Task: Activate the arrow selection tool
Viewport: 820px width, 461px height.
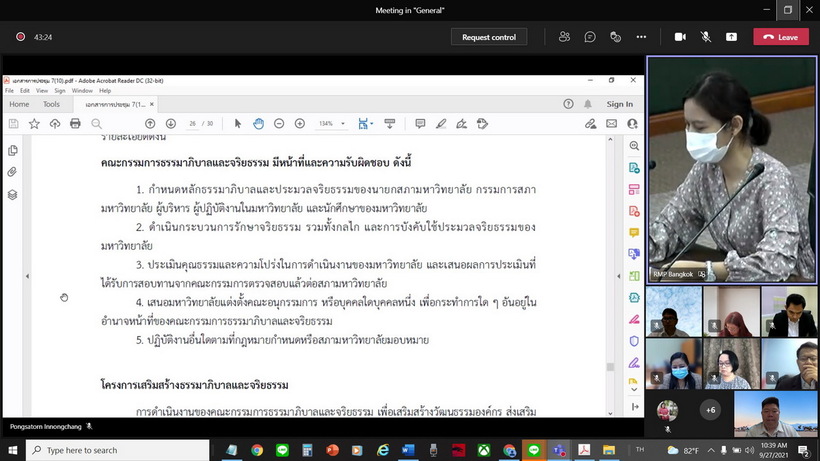Action: [x=238, y=124]
